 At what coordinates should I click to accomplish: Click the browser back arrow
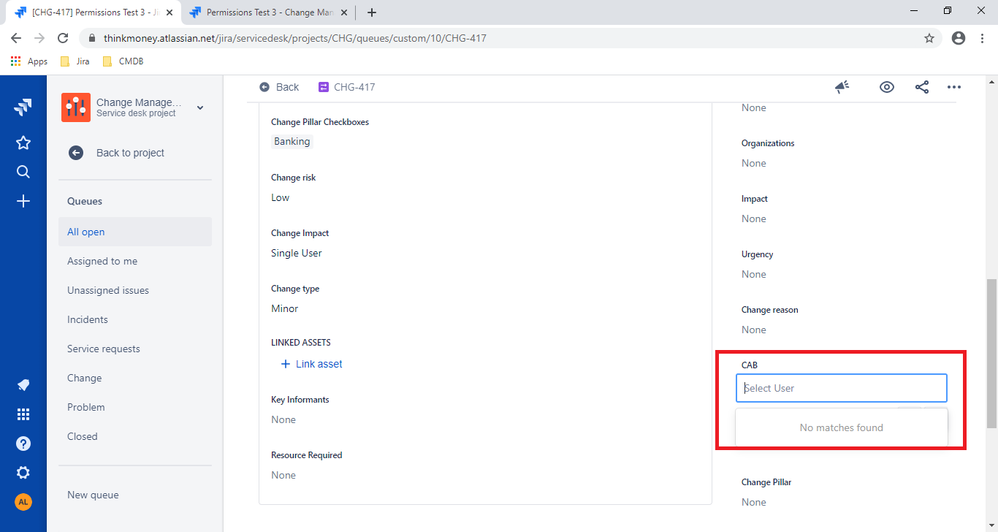pos(16,38)
